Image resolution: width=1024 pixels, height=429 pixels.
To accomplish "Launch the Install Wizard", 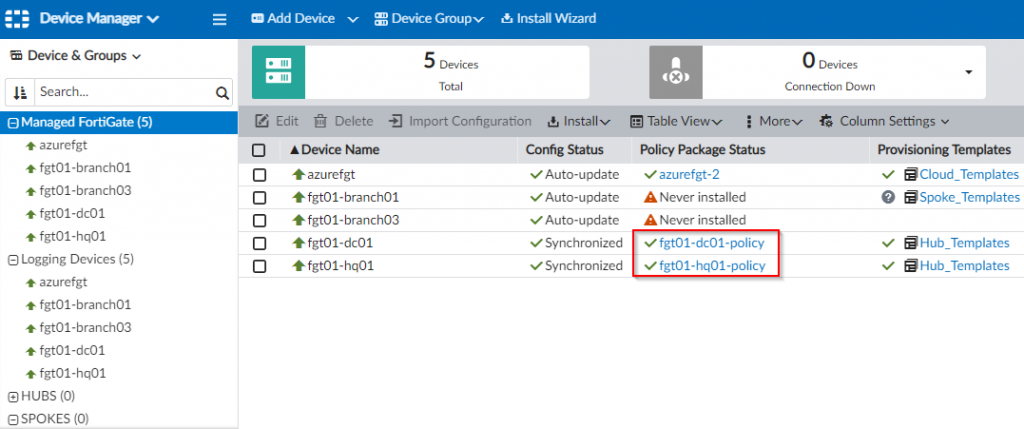I will pyautogui.click(x=548, y=18).
